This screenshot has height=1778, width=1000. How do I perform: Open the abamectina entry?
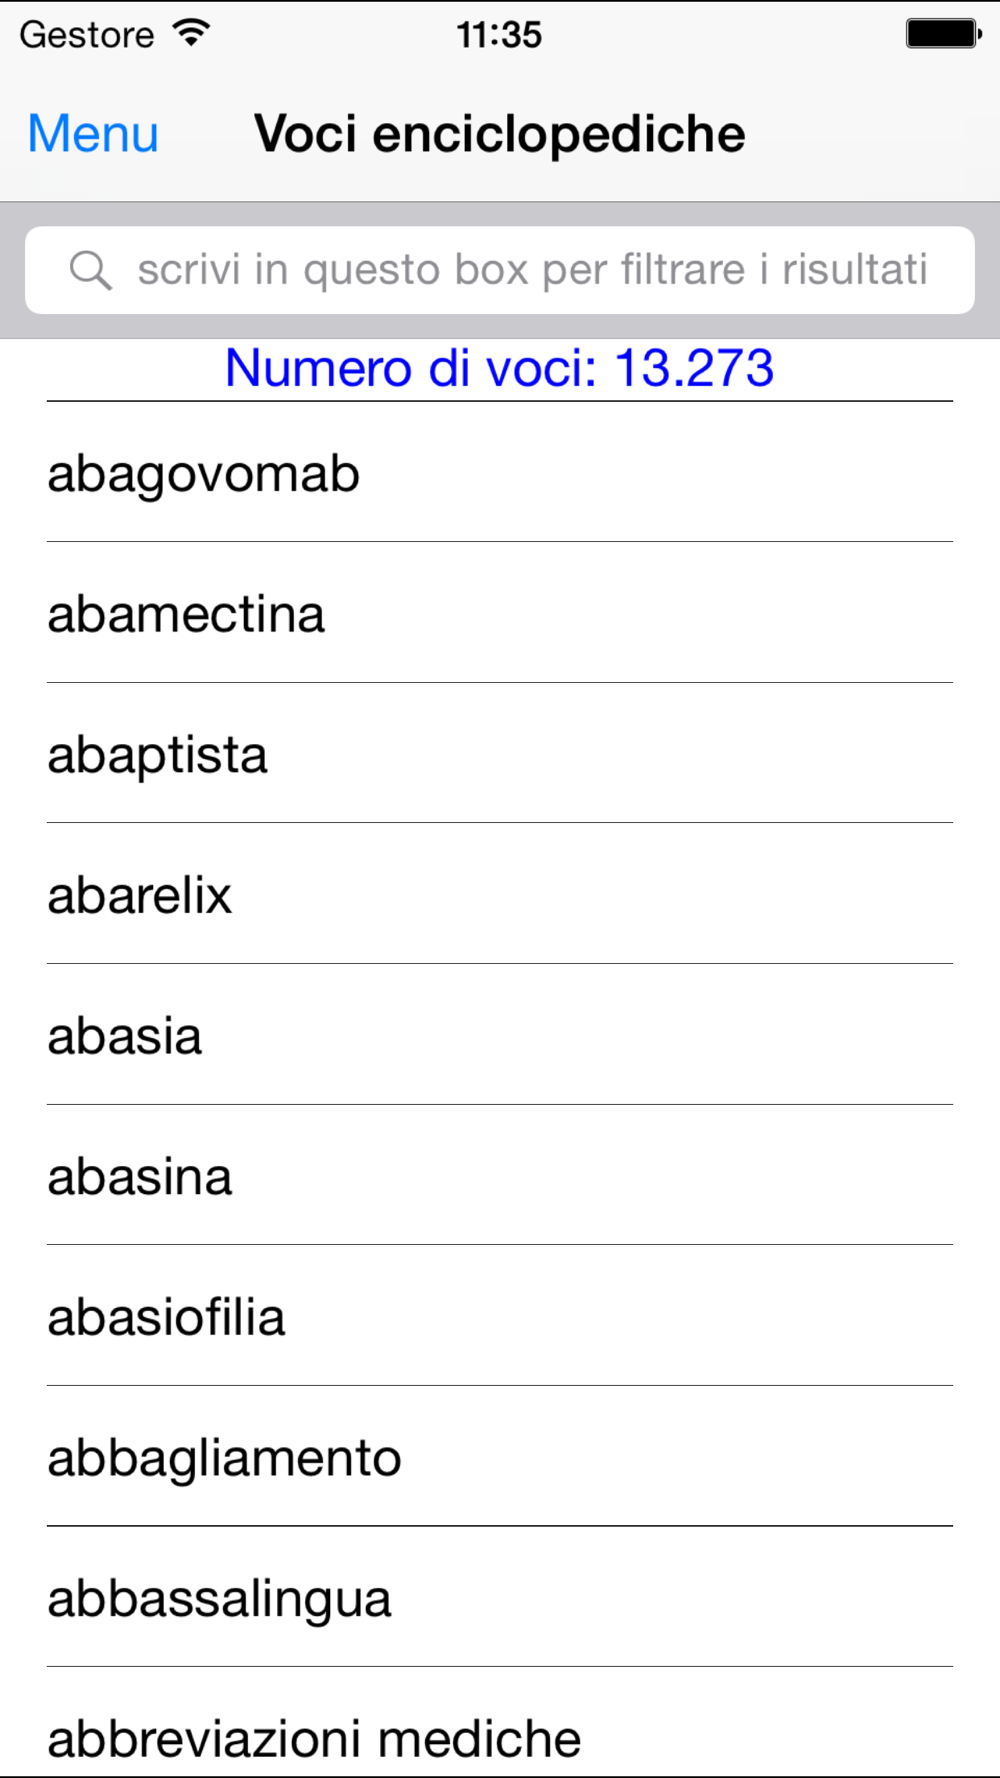500,613
